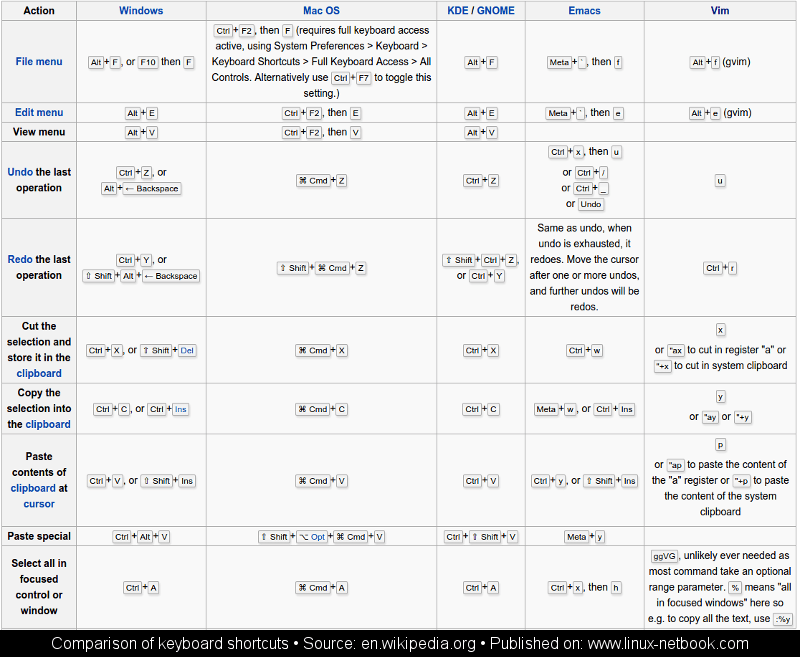
Task: Click the Cmd key in Mac OS Undo cell
Action: click(314, 181)
